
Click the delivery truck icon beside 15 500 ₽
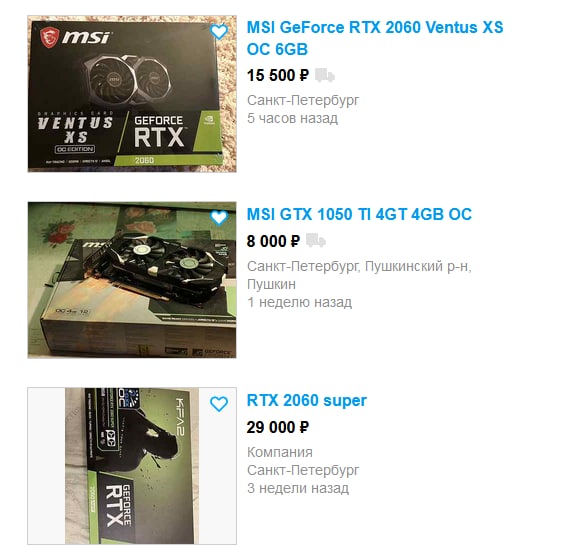coord(325,75)
